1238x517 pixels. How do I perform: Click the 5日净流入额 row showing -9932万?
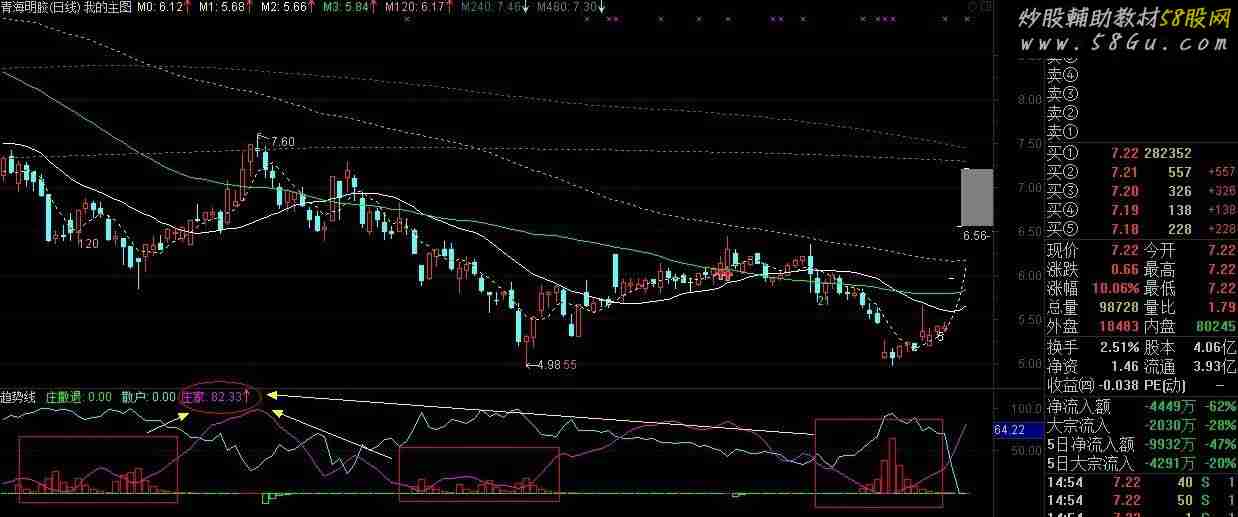click(1141, 445)
